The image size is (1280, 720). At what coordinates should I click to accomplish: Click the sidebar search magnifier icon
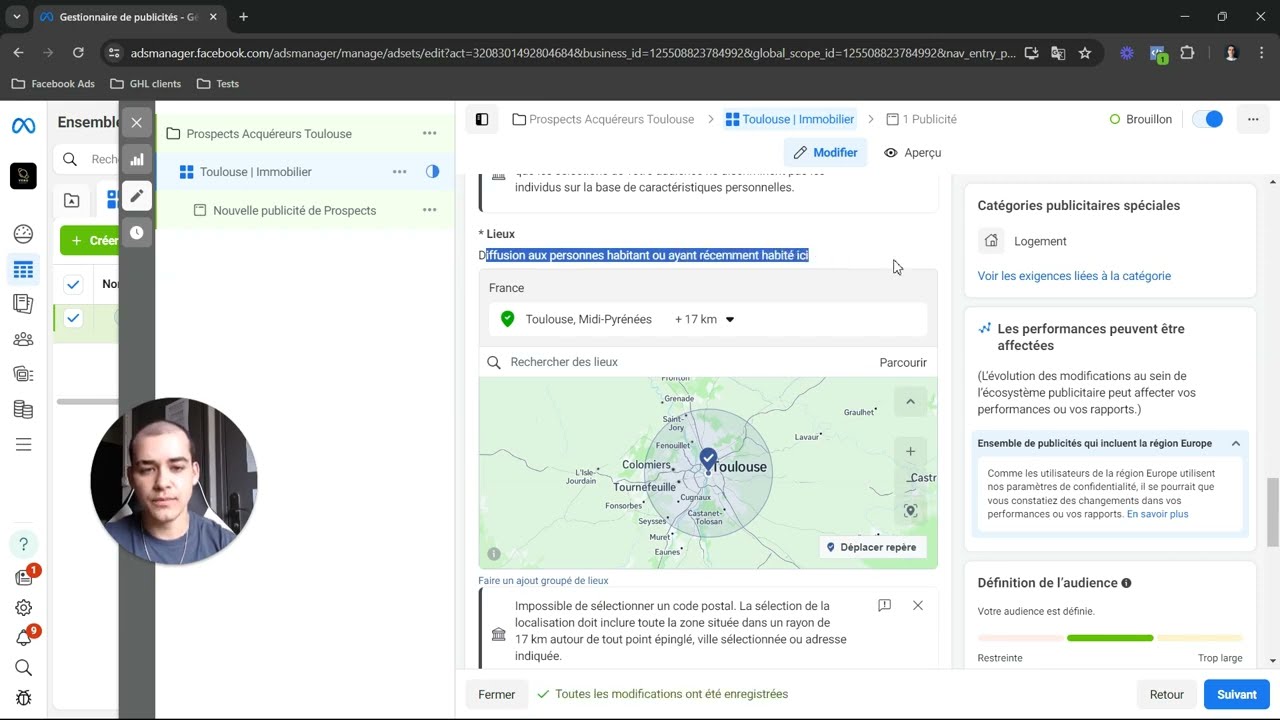[23, 668]
